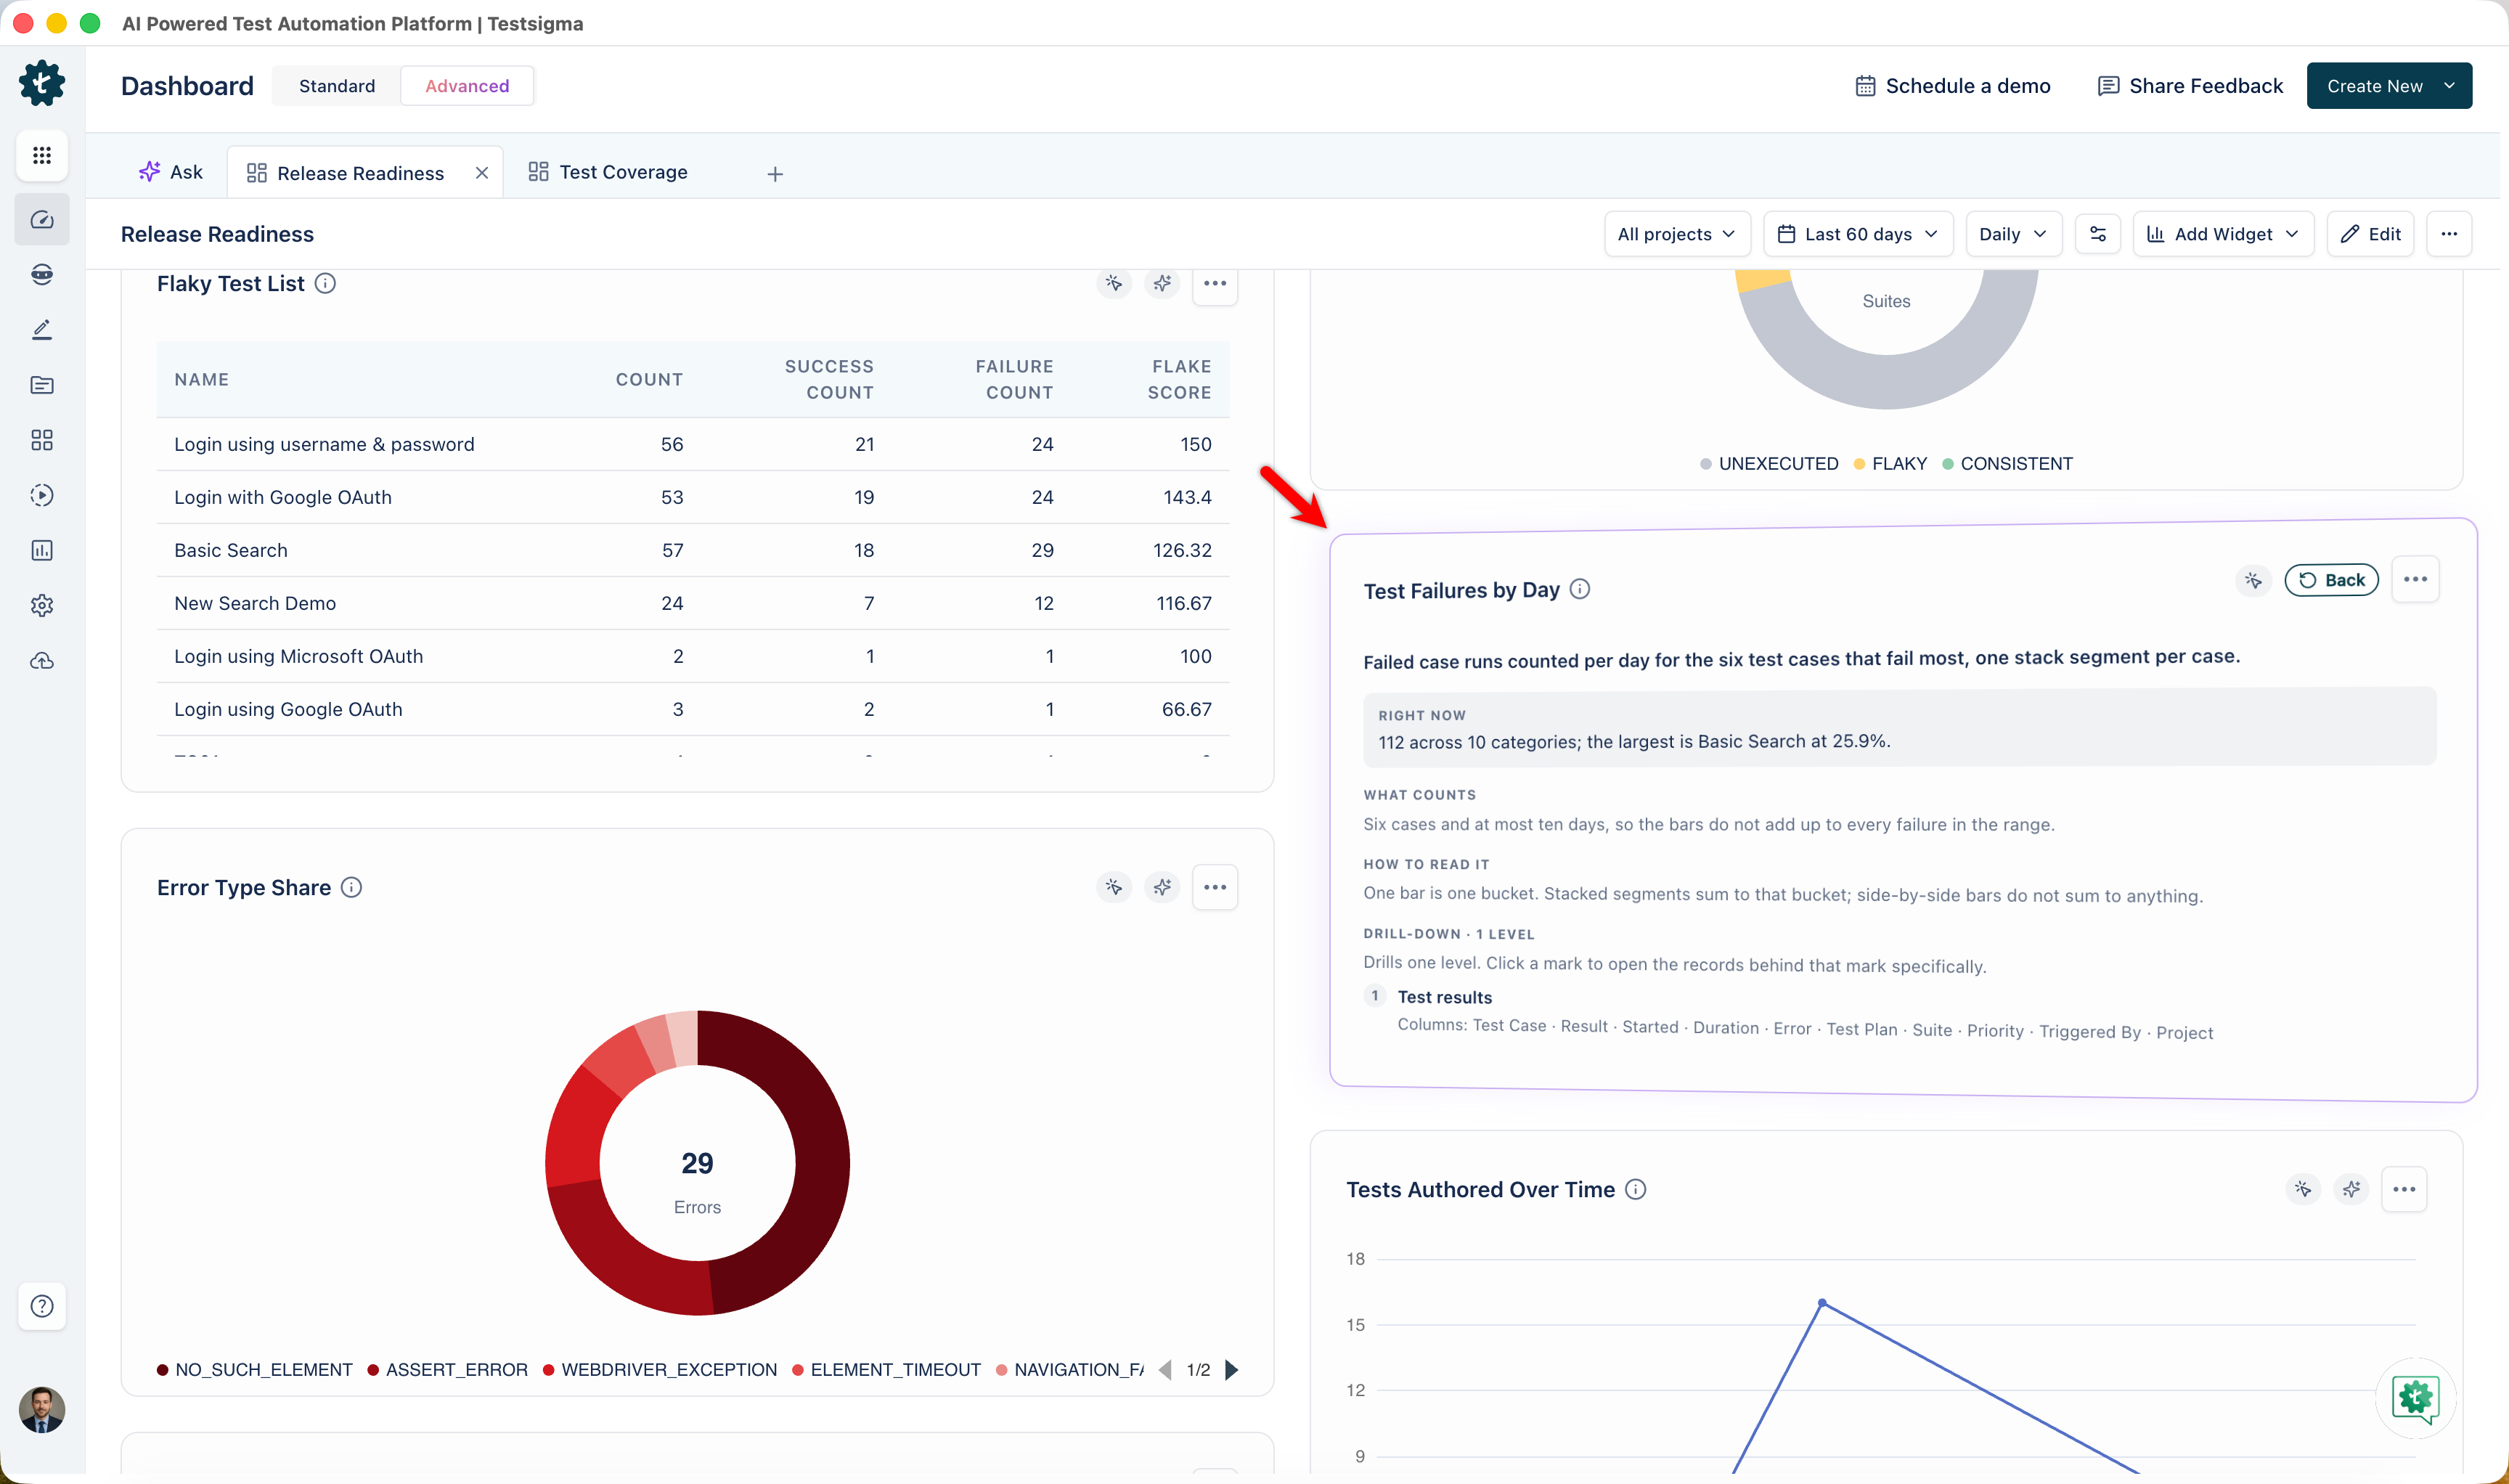Viewport: 2509px width, 1484px height.
Task: Expand Add Widget dropdown
Action: pos(2223,234)
